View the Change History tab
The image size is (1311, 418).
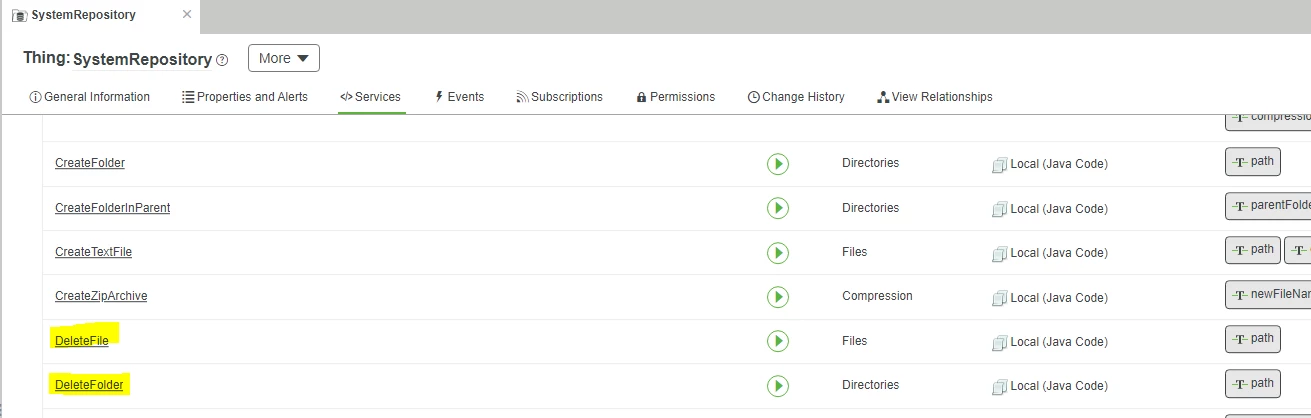pyautogui.click(x=796, y=97)
